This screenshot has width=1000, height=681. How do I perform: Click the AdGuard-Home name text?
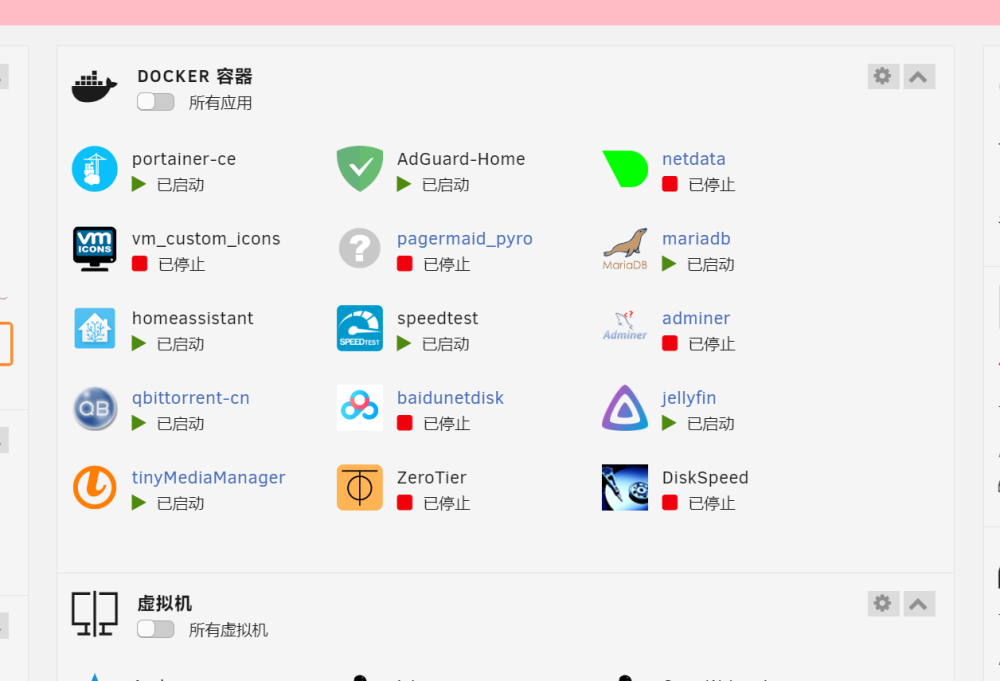(461, 159)
